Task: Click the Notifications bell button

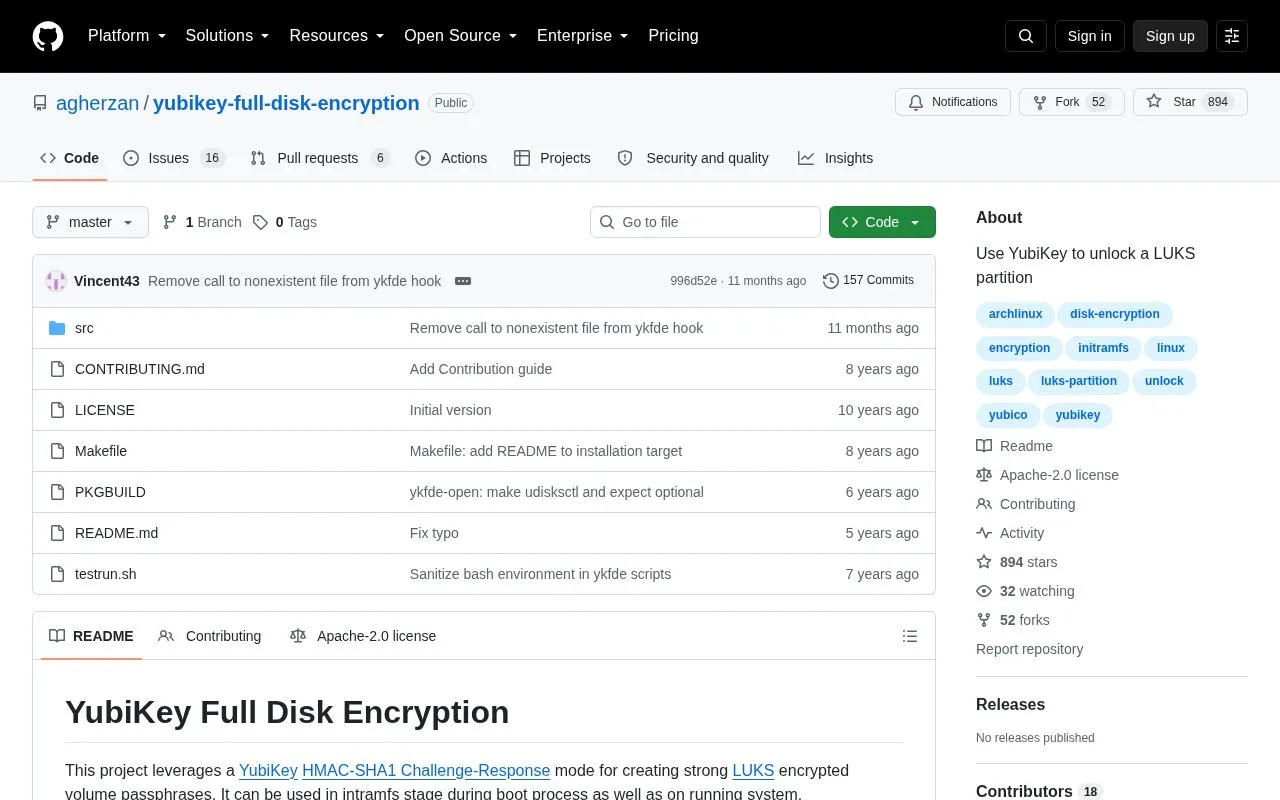Action: point(953,102)
